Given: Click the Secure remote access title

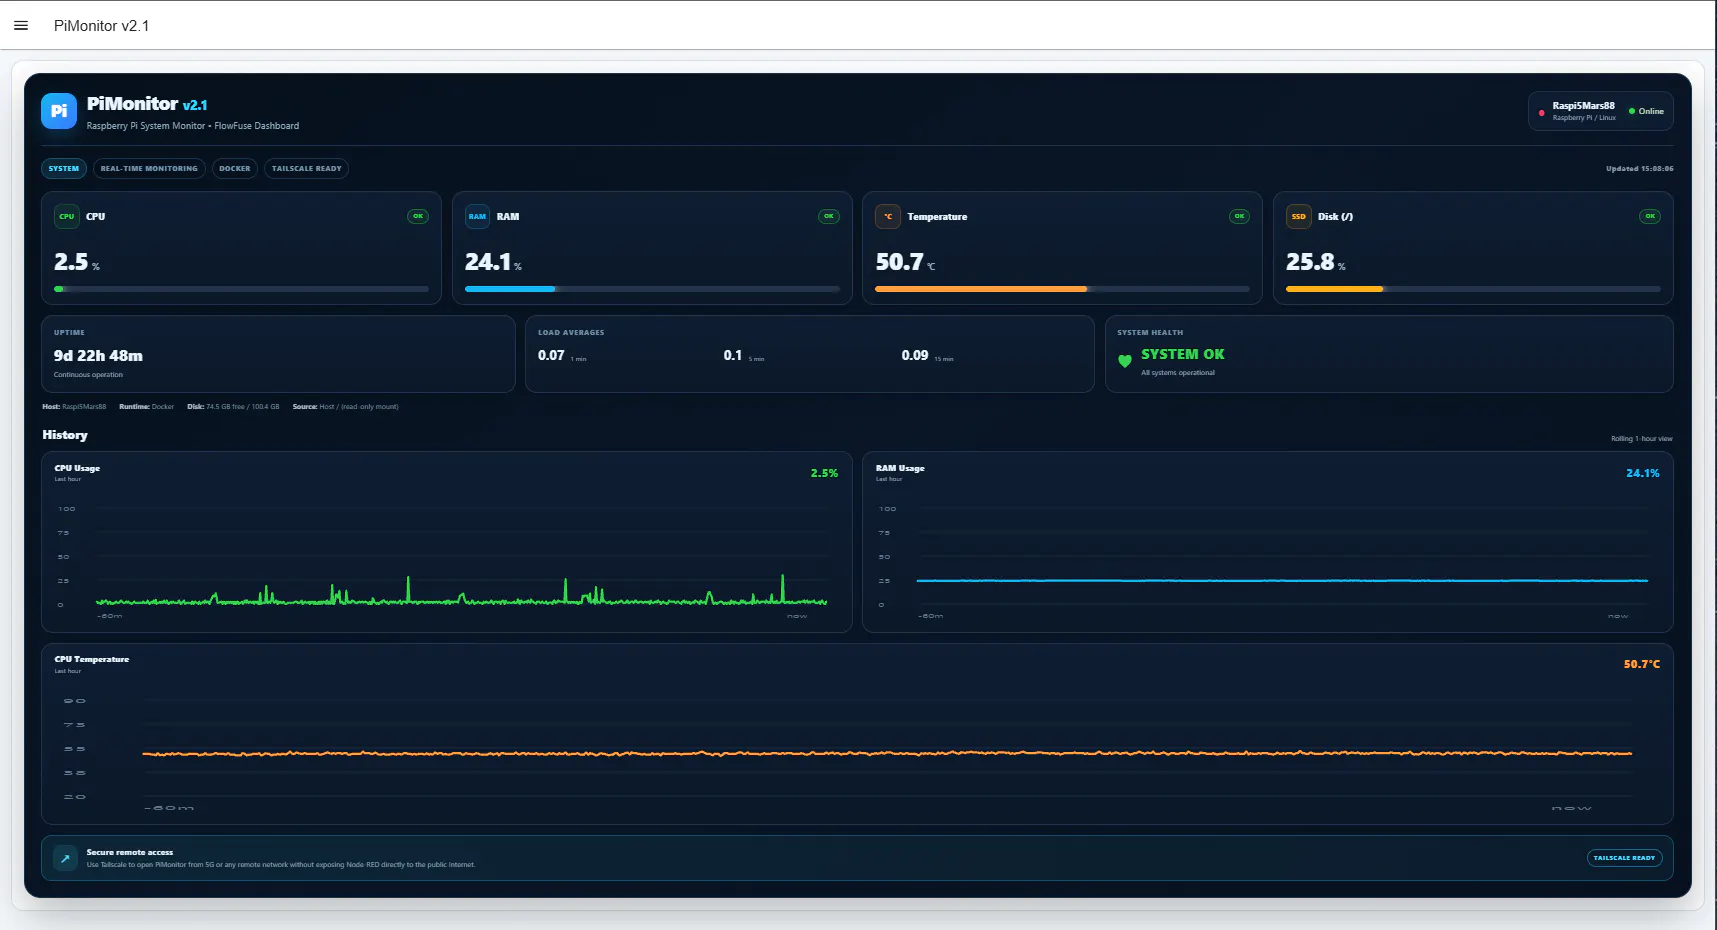Looking at the screenshot, I should [x=129, y=853].
